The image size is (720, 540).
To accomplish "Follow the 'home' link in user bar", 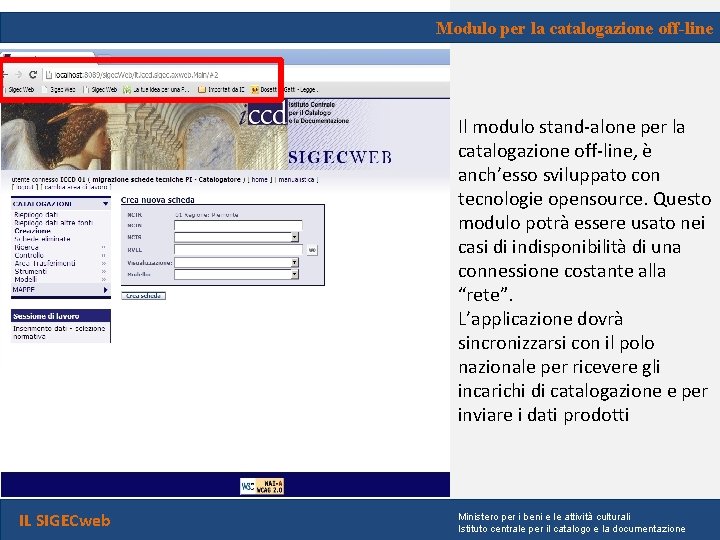I will pos(259,180).
